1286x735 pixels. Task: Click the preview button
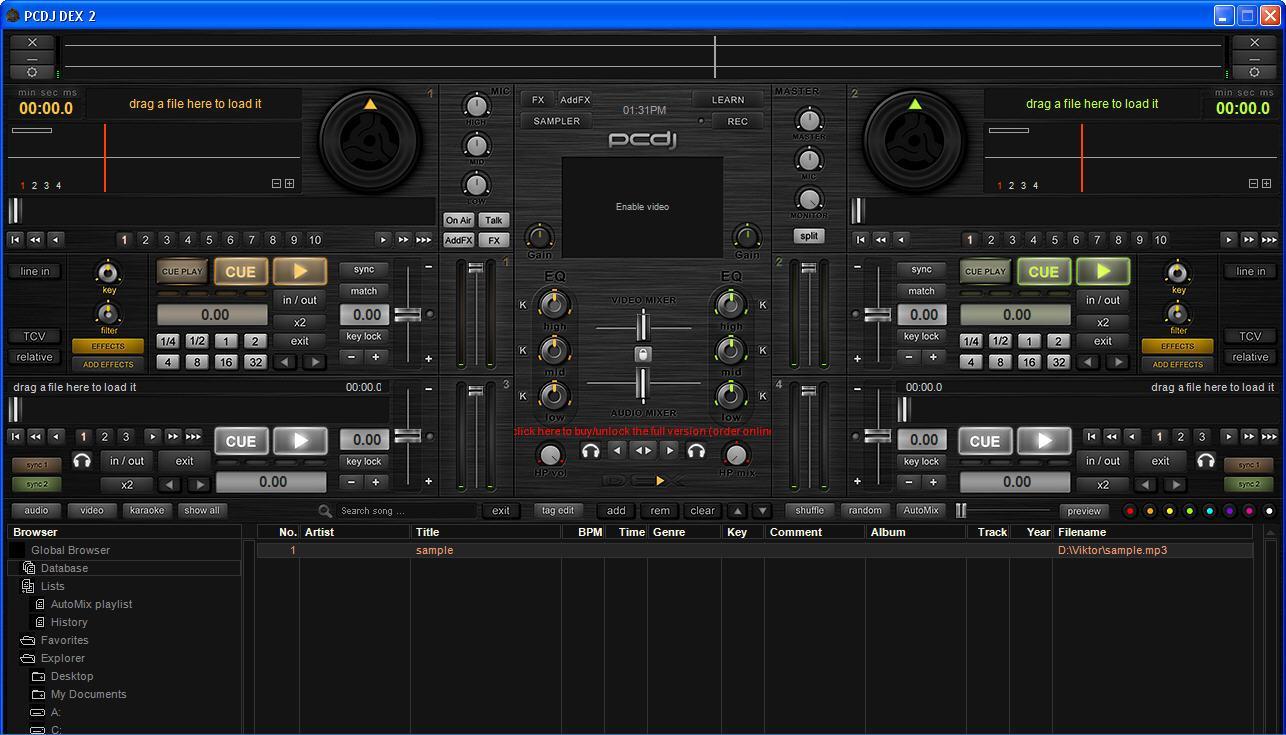[1084, 511]
